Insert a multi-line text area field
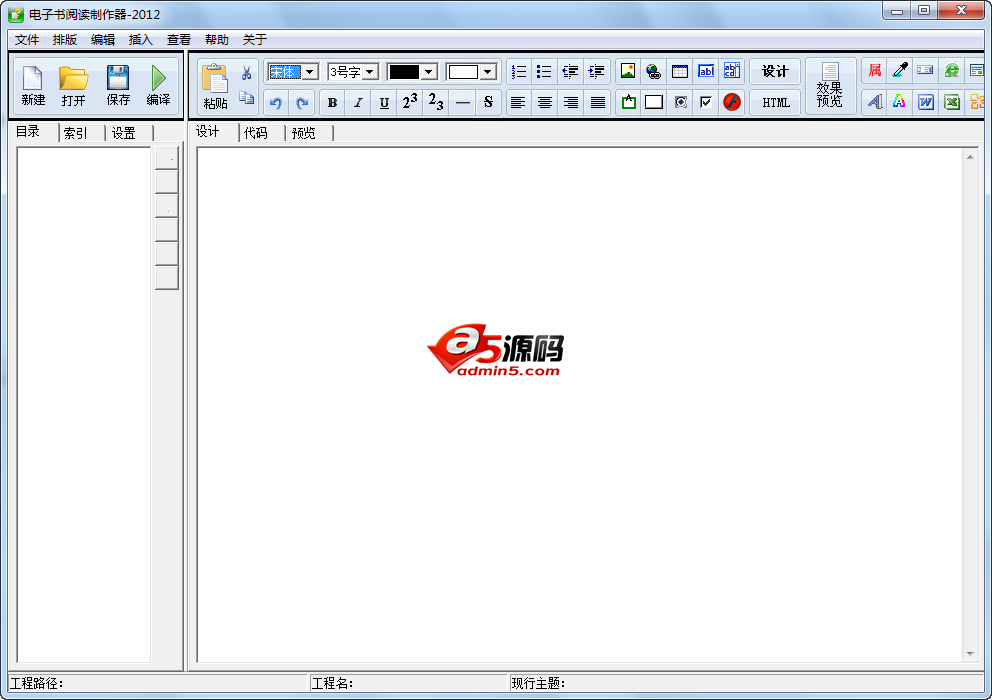992x700 pixels. [x=731, y=71]
